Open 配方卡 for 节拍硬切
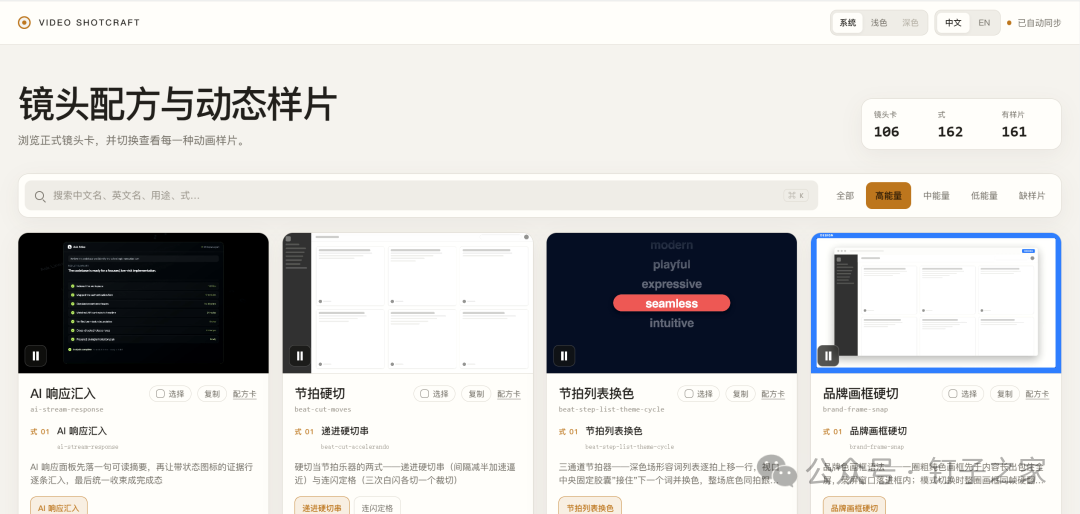The width and height of the screenshot is (1080, 514). [509, 394]
